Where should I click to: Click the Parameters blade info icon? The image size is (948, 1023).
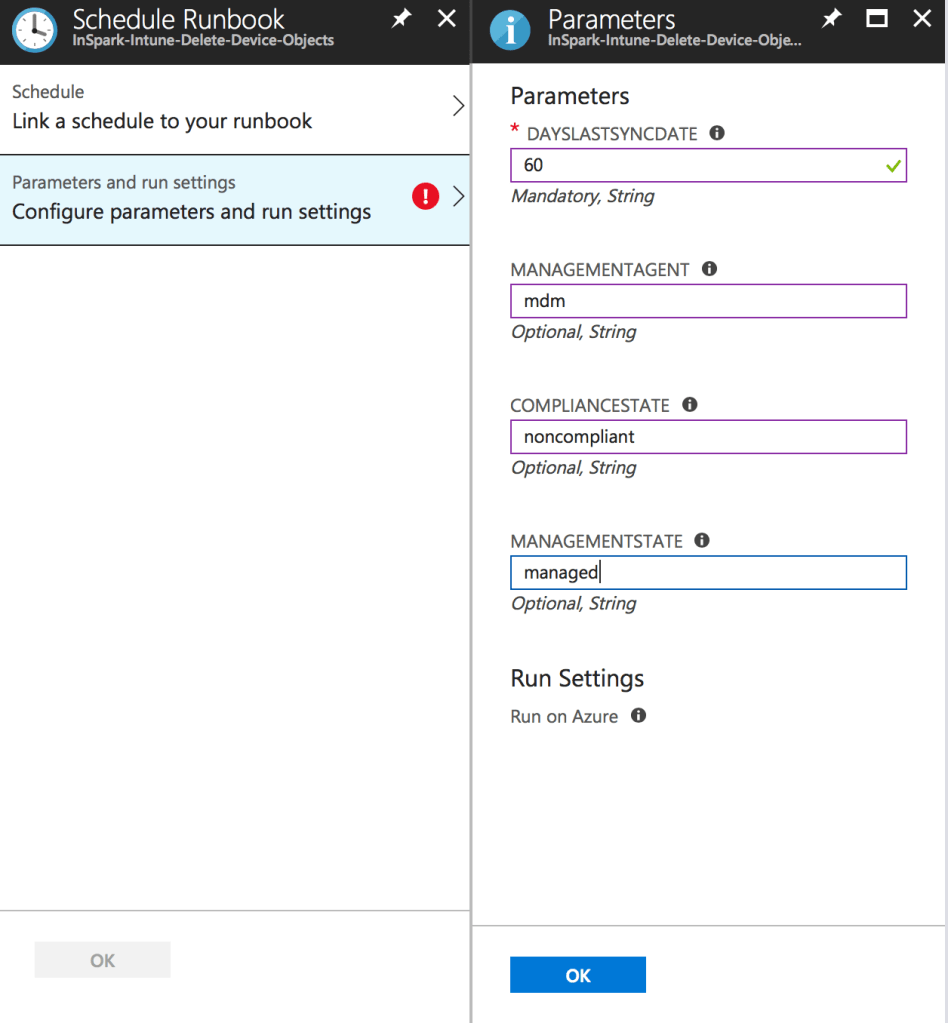click(510, 29)
